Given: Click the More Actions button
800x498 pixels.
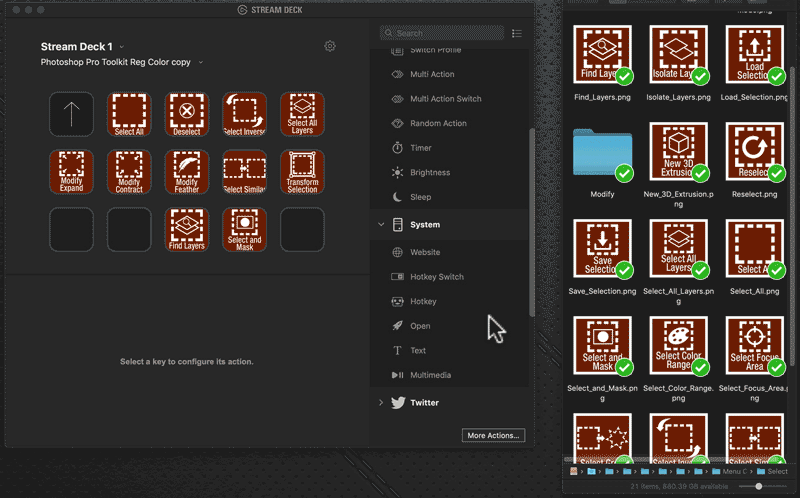Looking at the screenshot, I should [x=493, y=435].
